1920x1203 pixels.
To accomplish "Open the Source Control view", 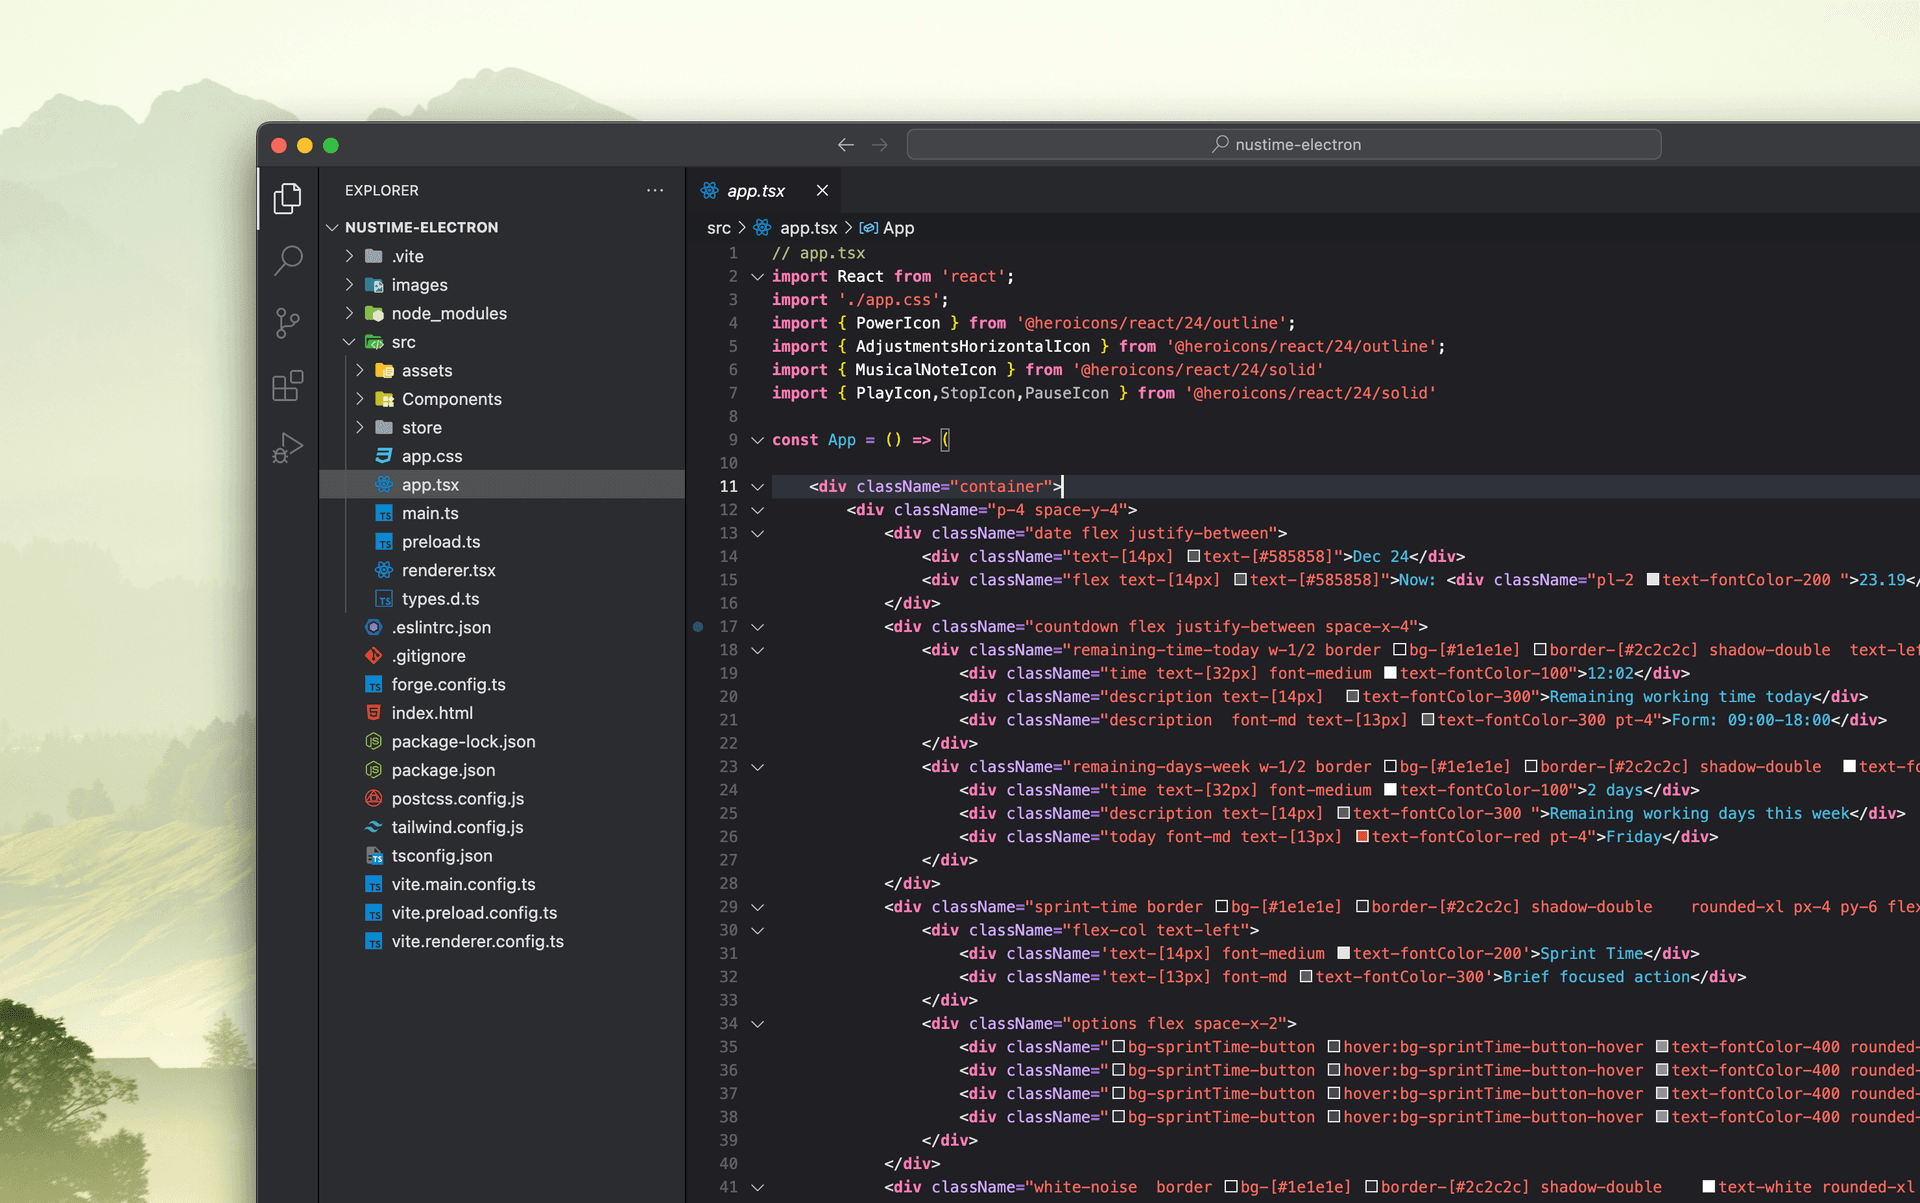I will tap(288, 323).
